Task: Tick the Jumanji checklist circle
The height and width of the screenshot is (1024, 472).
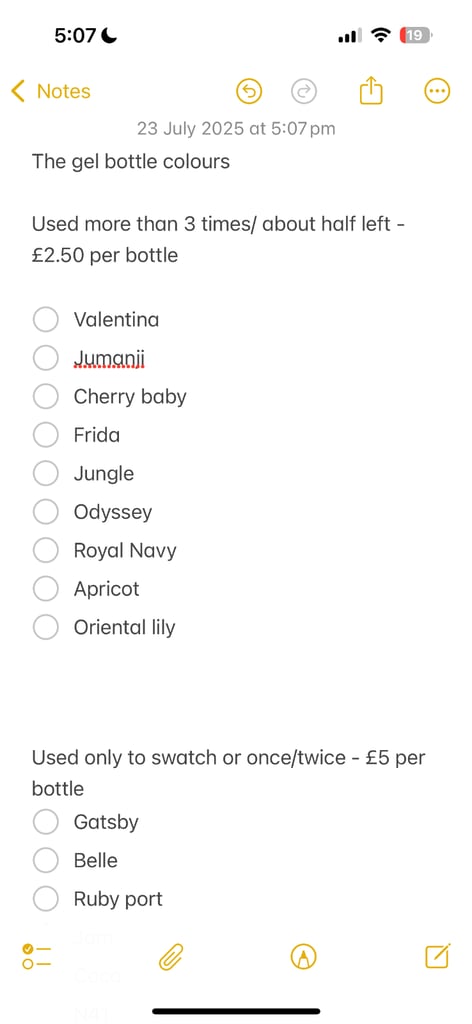Action: click(x=46, y=359)
